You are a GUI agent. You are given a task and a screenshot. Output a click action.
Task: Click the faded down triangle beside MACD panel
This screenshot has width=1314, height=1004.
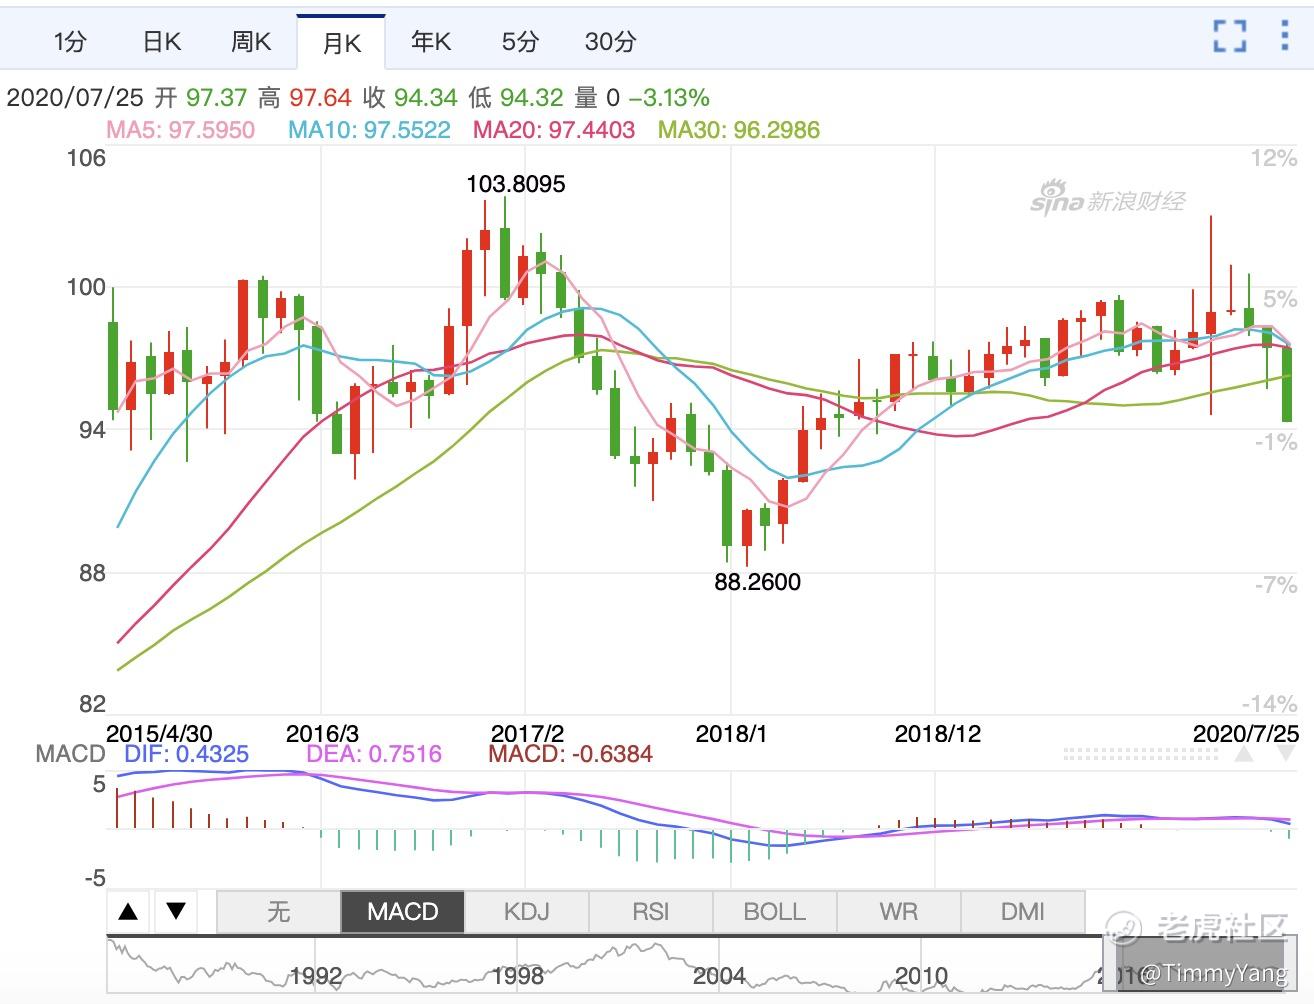1286,755
